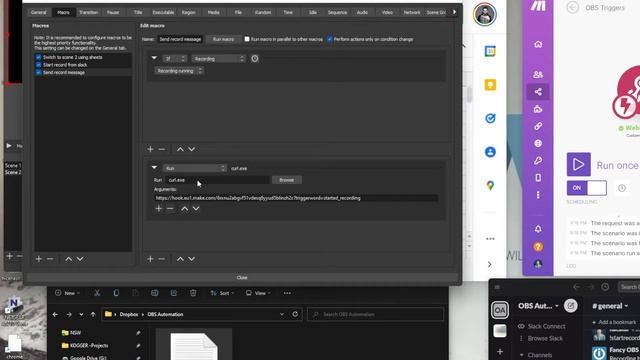The height and width of the screenshot is (360, 640).
Task: Open Team in the Make sidebar
Action: point(538,74)
